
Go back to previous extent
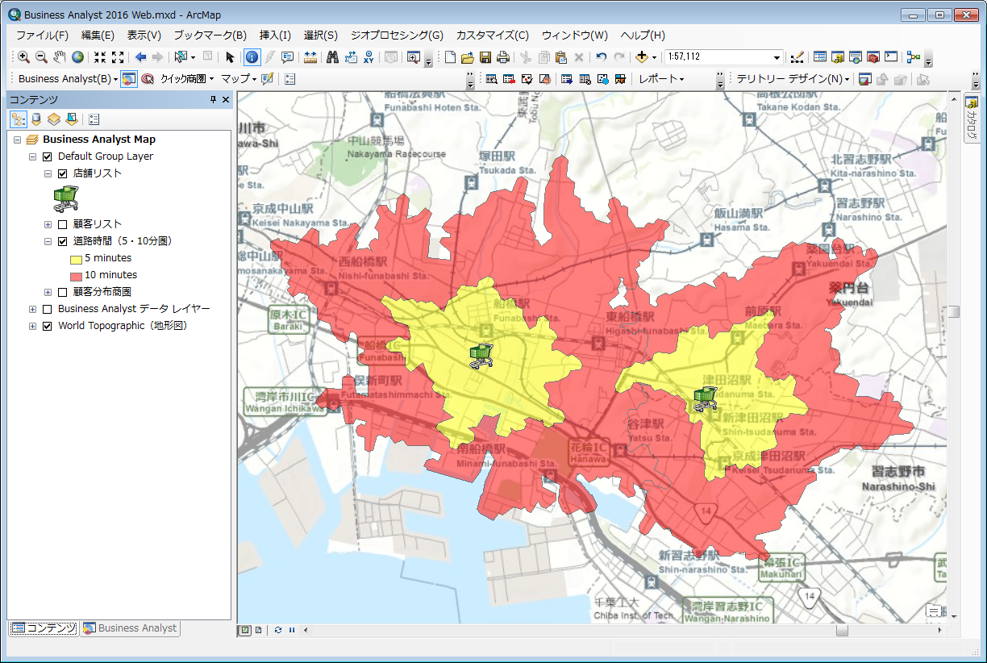click(x=140, y=57)
